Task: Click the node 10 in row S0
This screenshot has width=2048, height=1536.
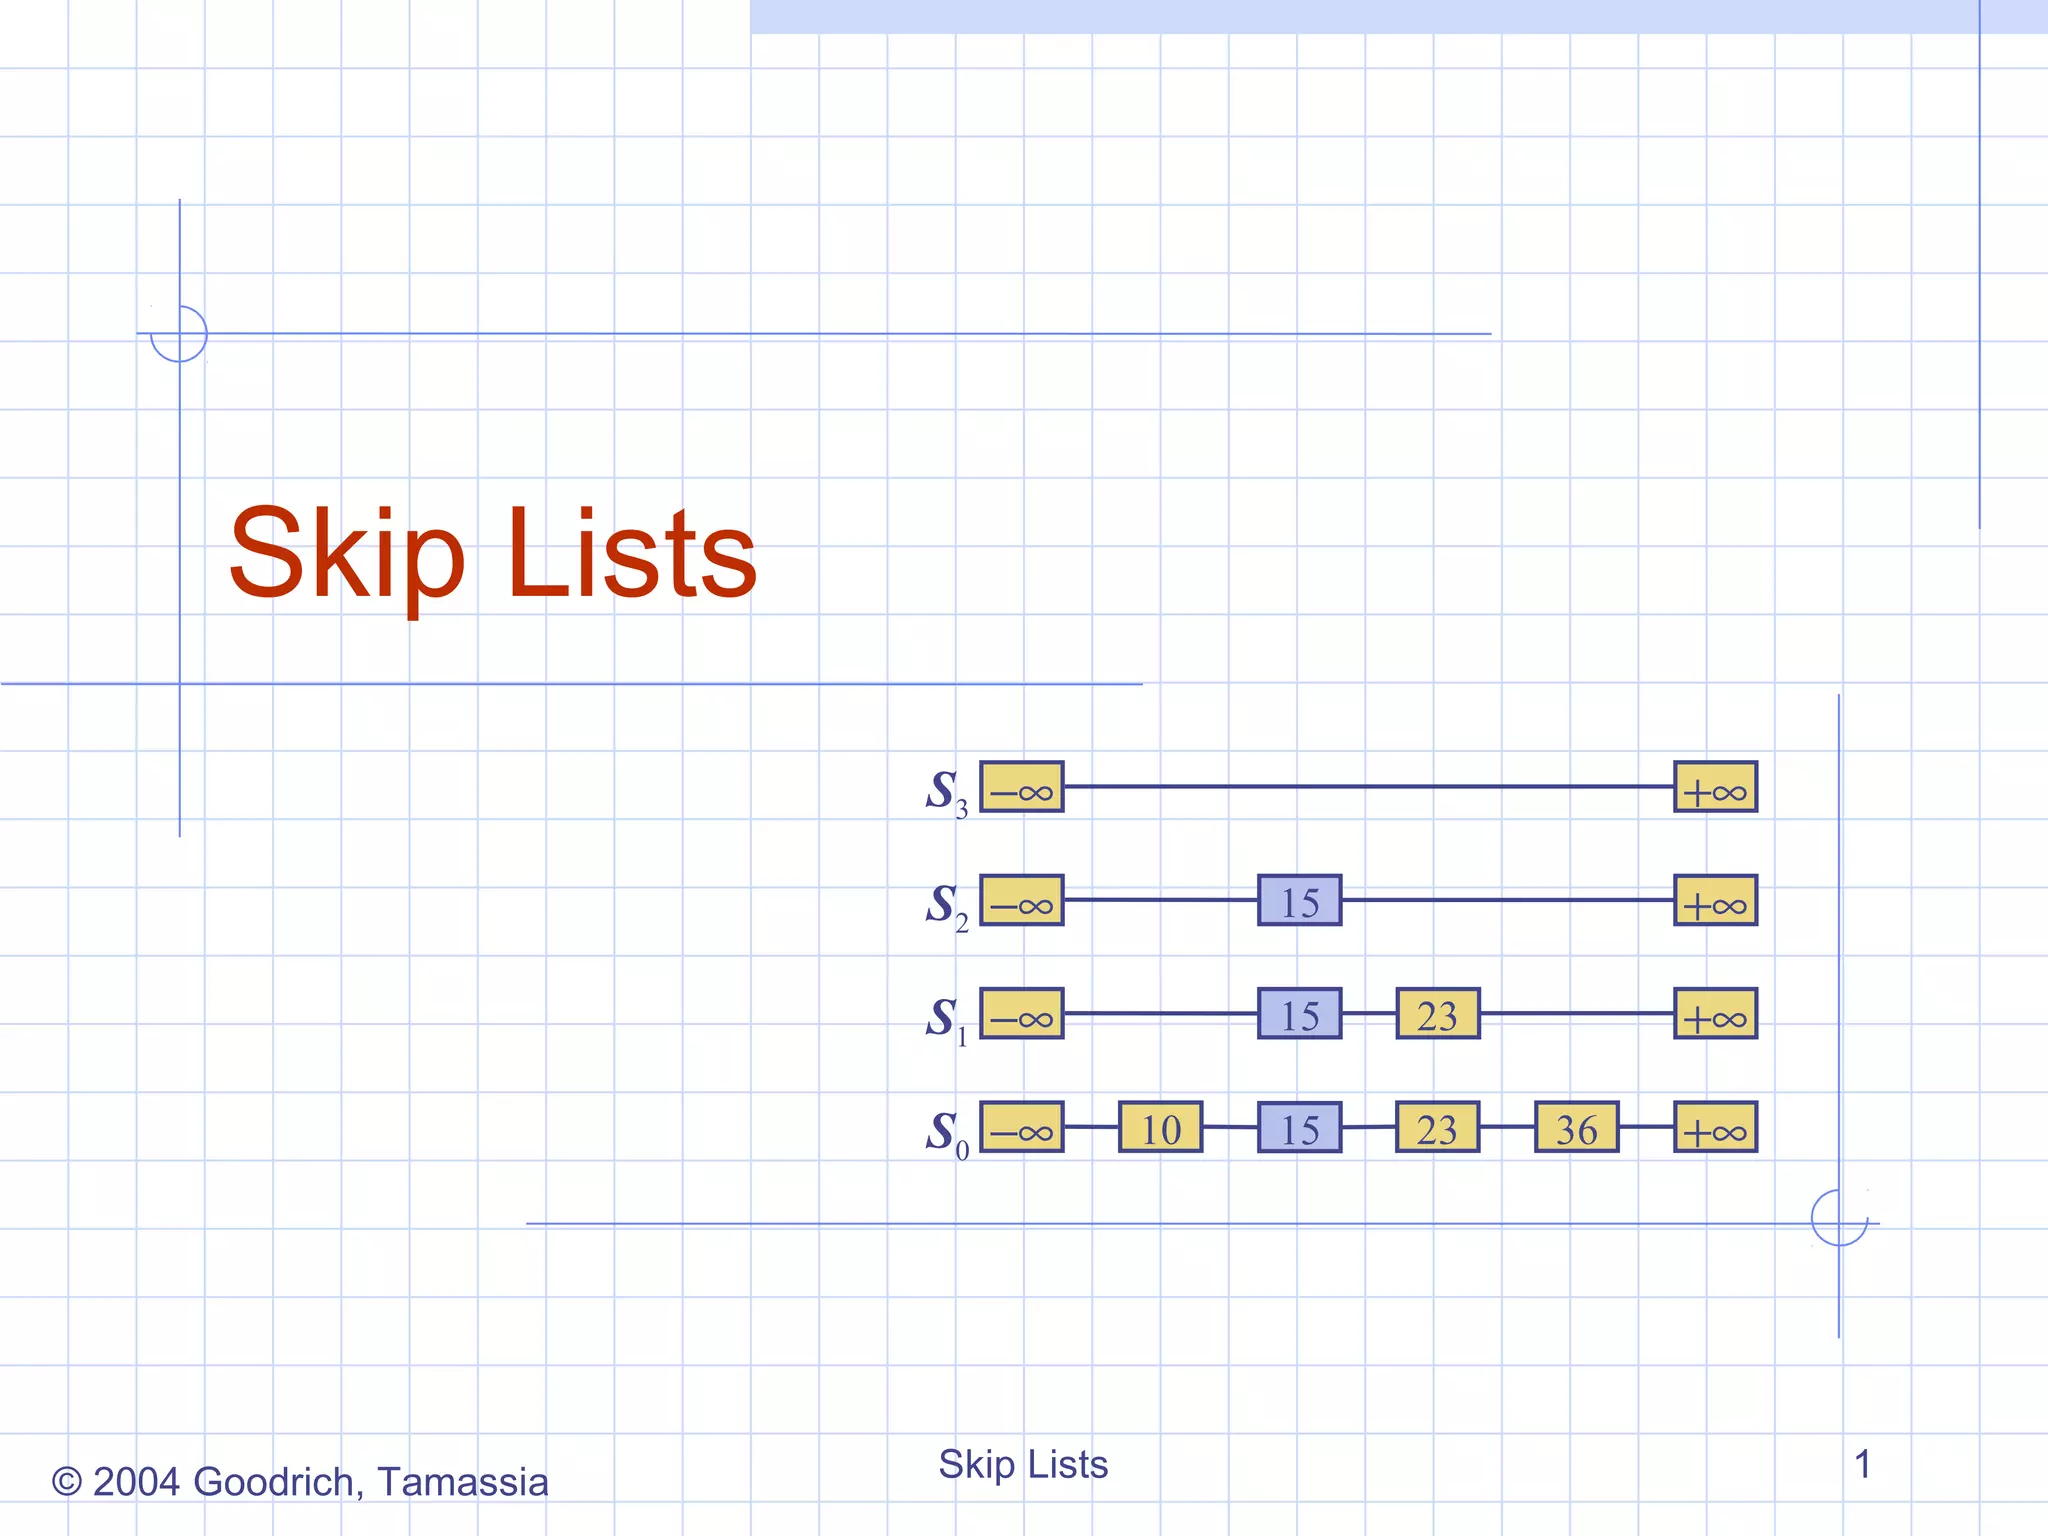Action: point(1160,1128)
